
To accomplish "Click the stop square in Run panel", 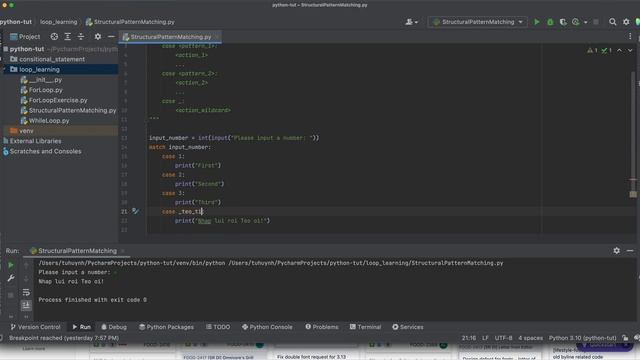I will coord(11,295).
